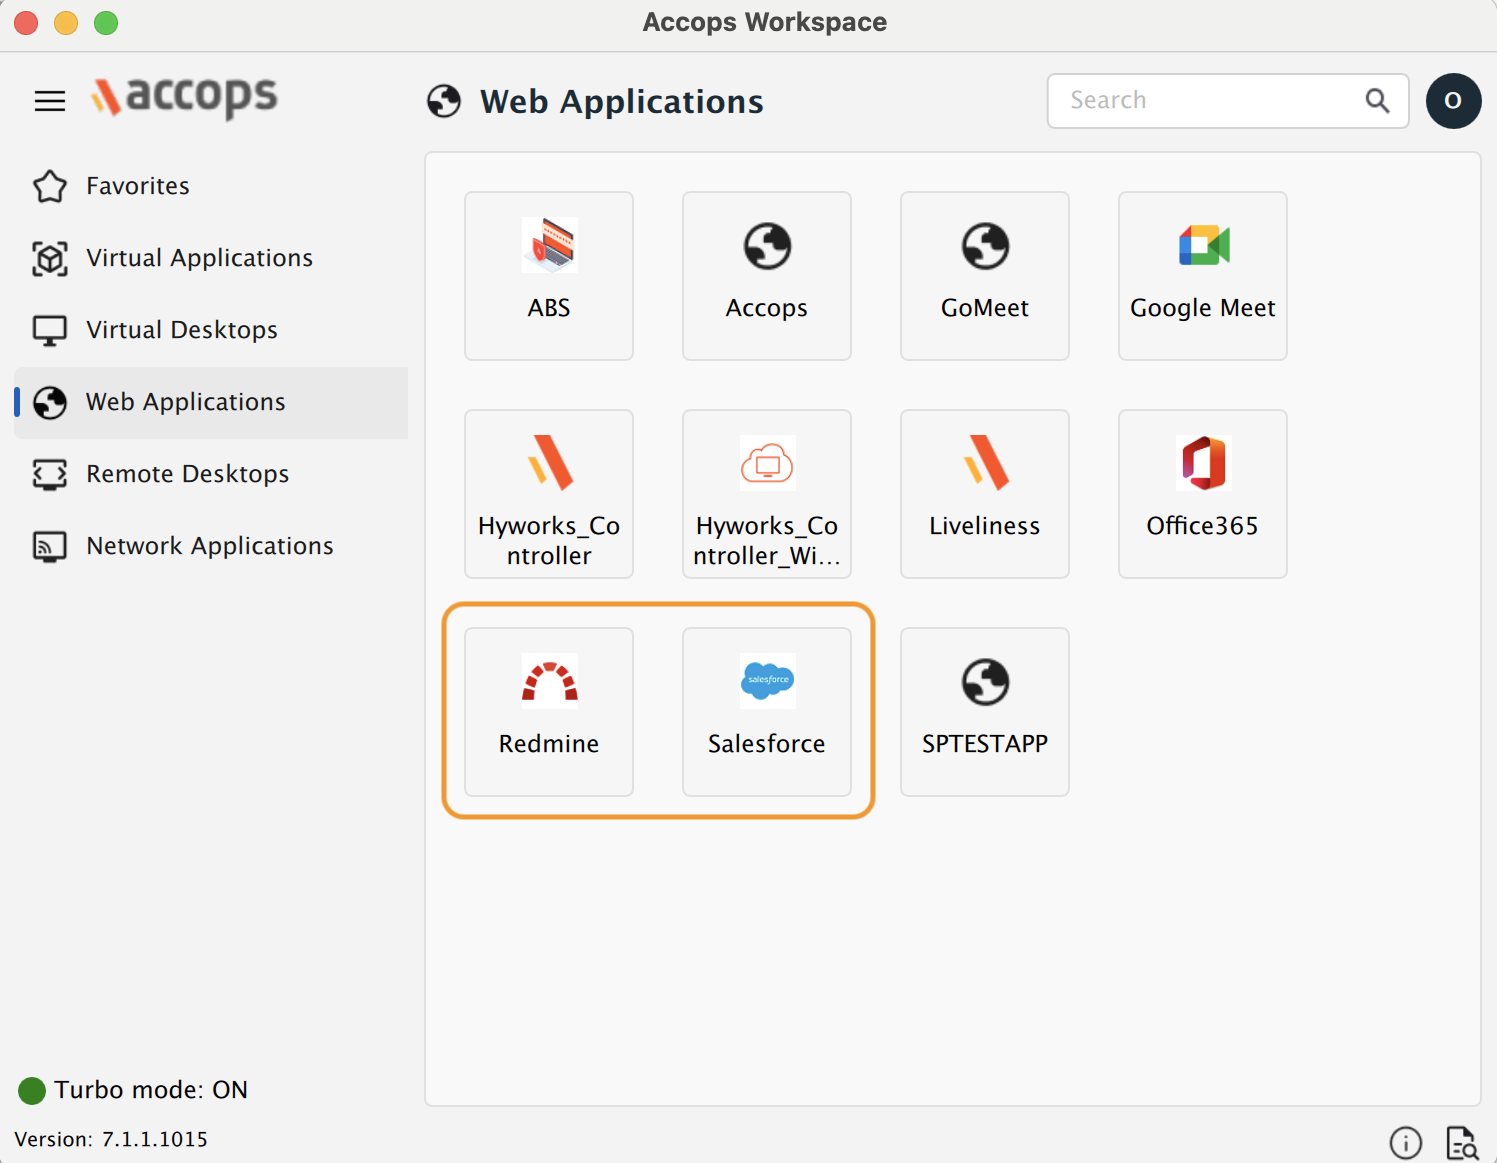Open the hamburger menu in sidebar

click(x=50, y=101)
